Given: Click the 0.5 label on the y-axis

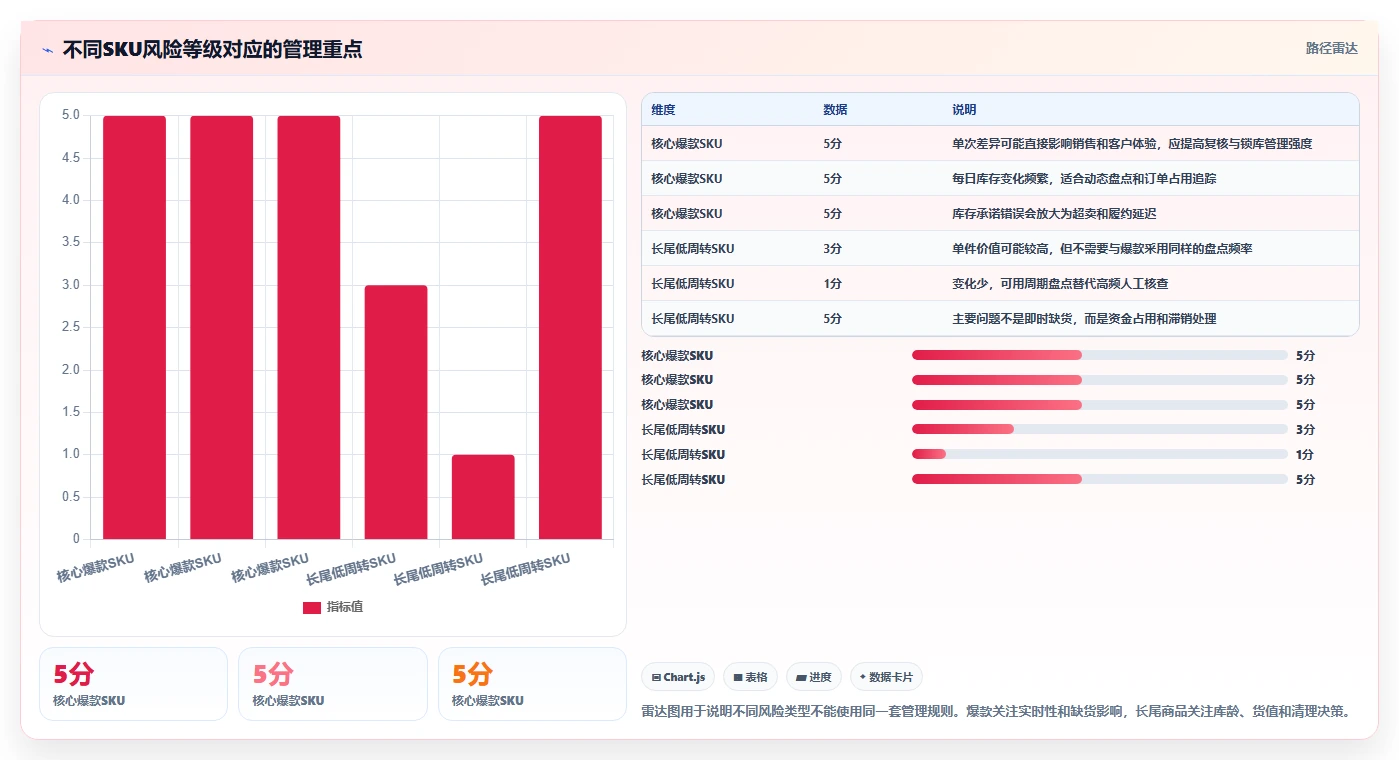Looking at the screenshot, I should (x=71, y=497).
